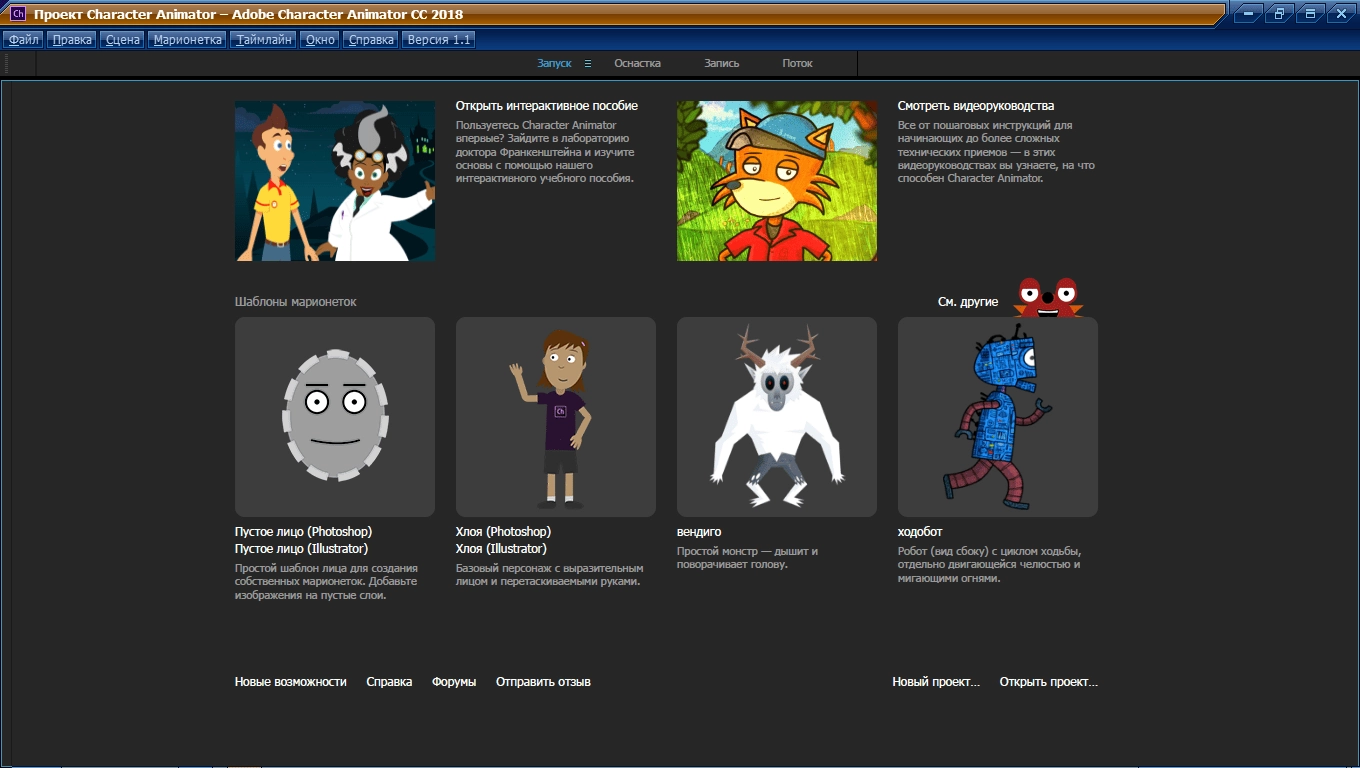Open 'Хлоя (Illustrator)' template
This screenshot has height=768, width=1360.
pos(501,549)
